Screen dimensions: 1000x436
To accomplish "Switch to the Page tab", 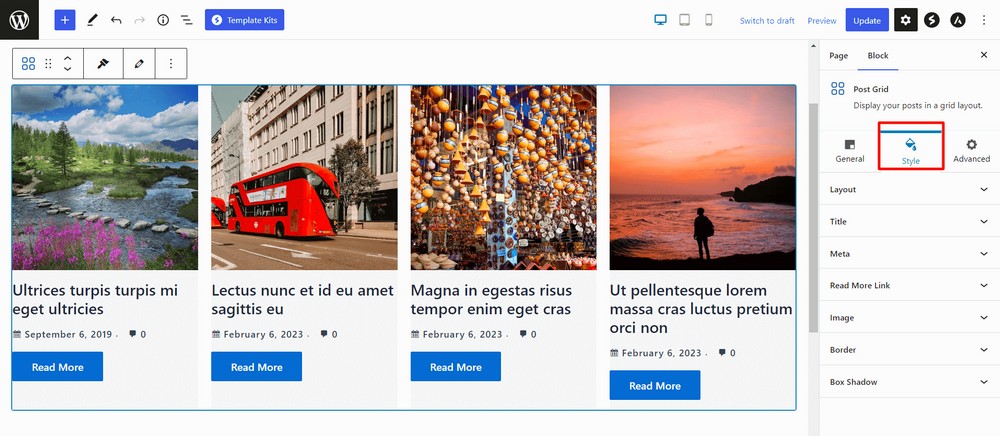I will pos(838,56).
